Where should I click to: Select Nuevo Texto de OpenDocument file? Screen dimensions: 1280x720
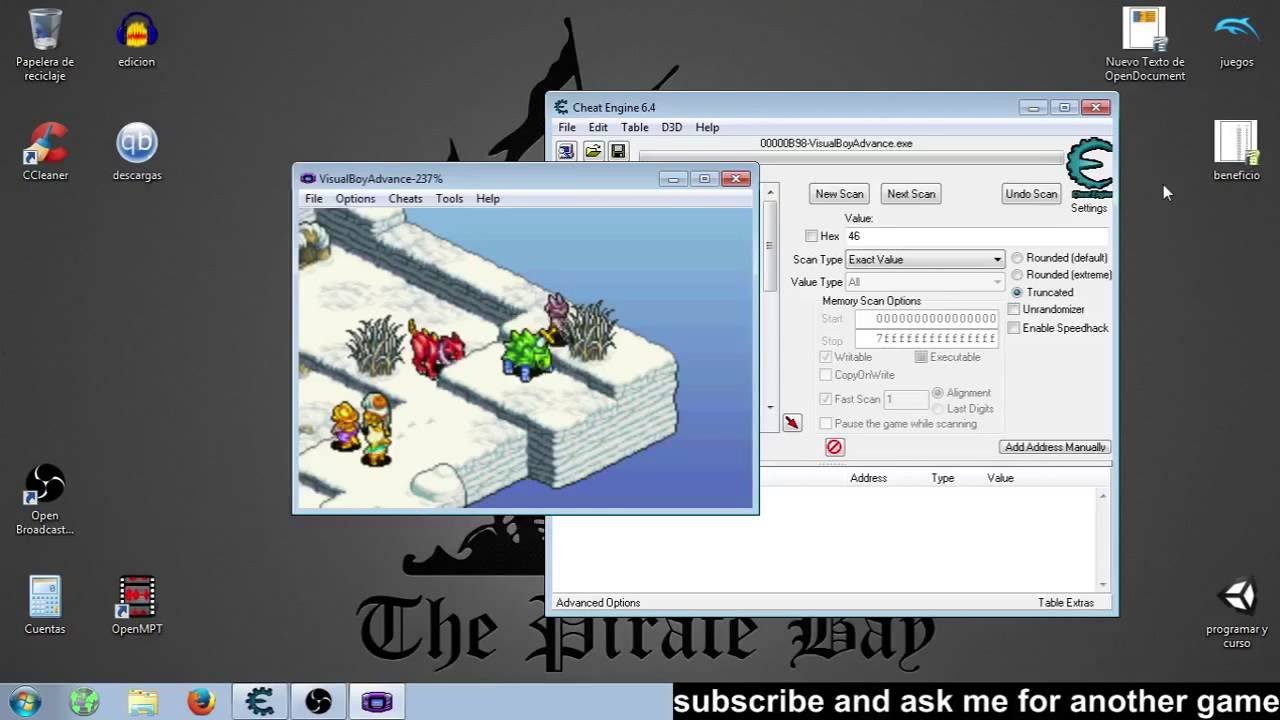[x=1145, y=45]
